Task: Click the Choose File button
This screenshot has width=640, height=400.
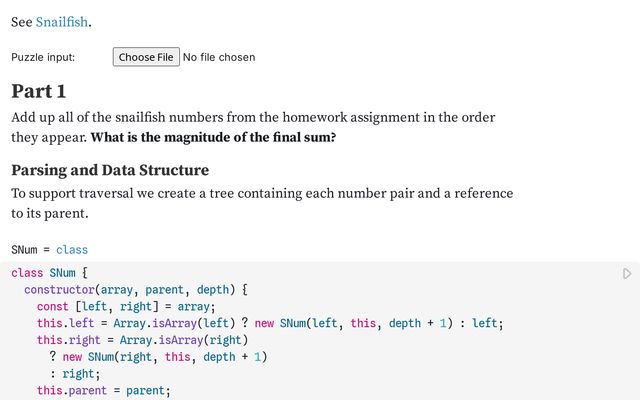Action: (146, 57)
